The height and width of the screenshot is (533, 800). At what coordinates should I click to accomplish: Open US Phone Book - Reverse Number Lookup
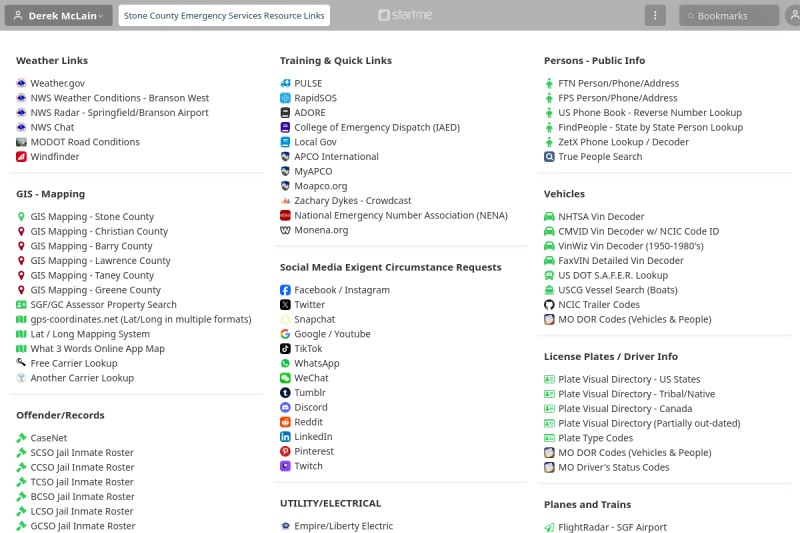pos(650,113)
